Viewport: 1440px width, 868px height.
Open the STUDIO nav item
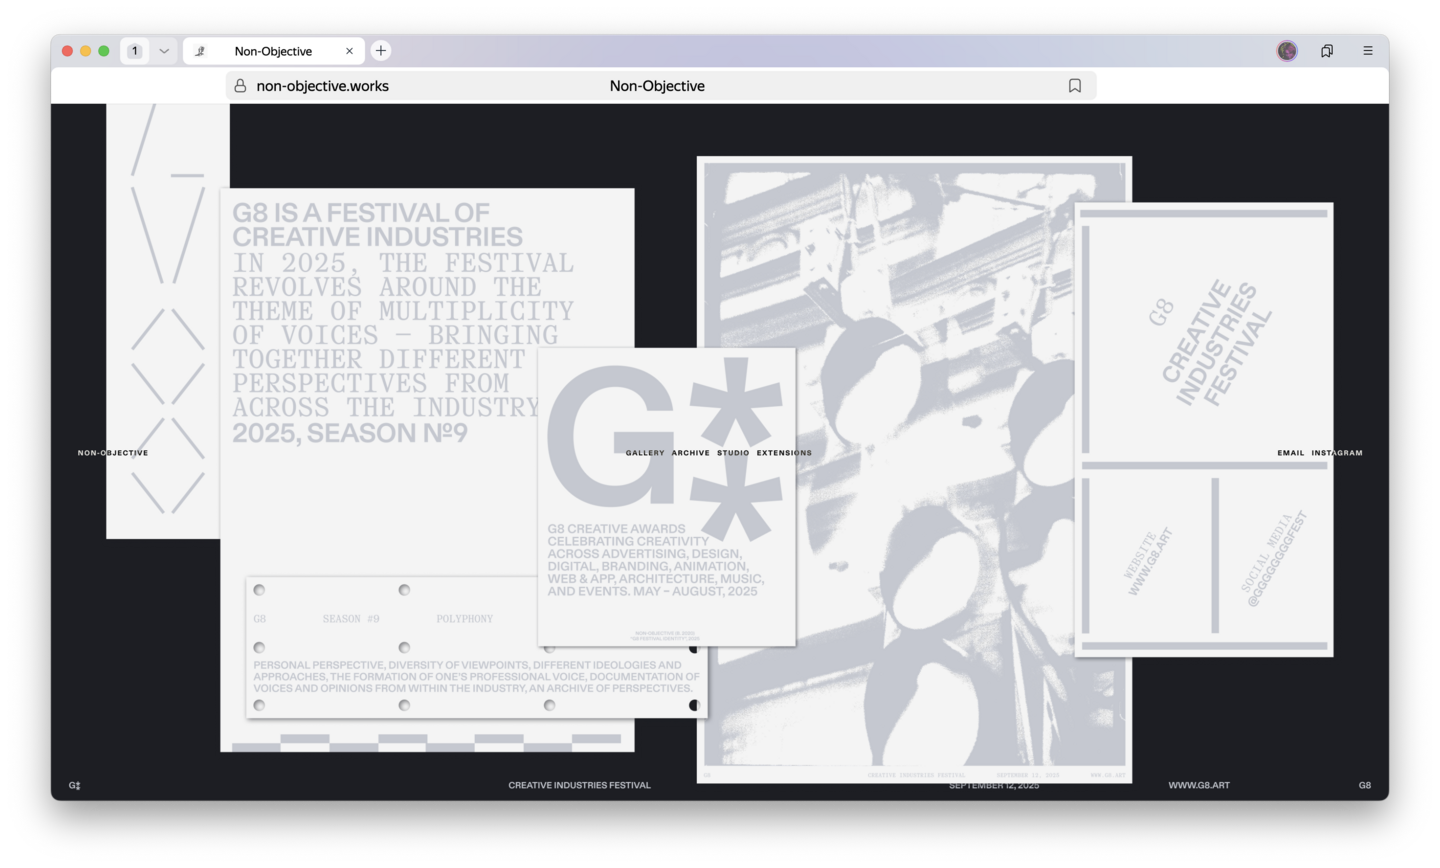(733, 453)
